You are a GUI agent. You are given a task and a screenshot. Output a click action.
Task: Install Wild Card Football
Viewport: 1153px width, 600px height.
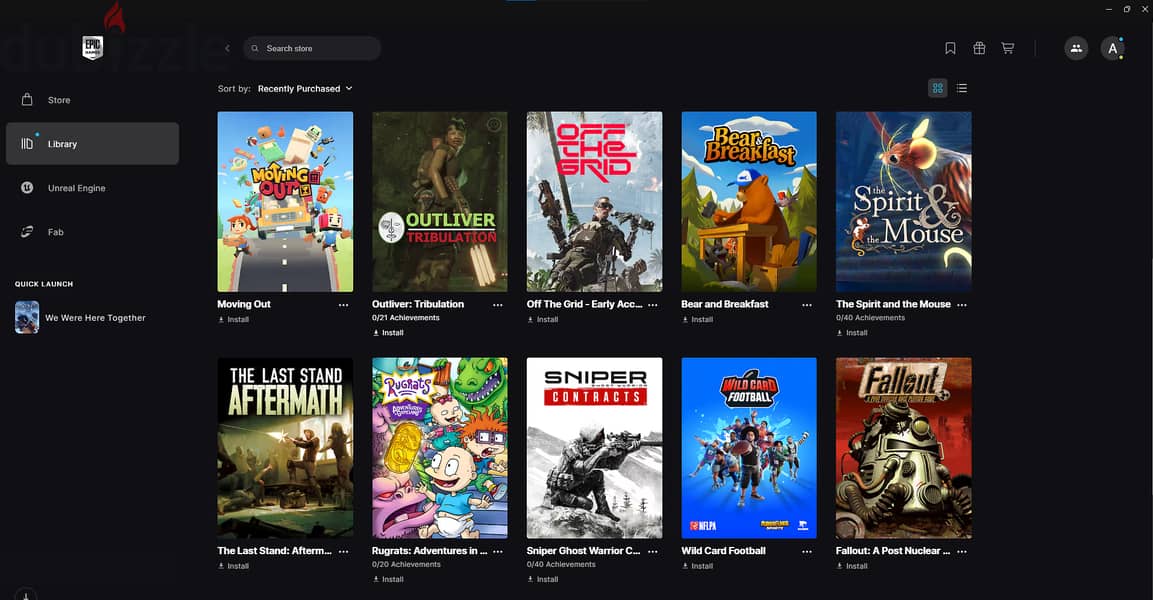point(698,566)
